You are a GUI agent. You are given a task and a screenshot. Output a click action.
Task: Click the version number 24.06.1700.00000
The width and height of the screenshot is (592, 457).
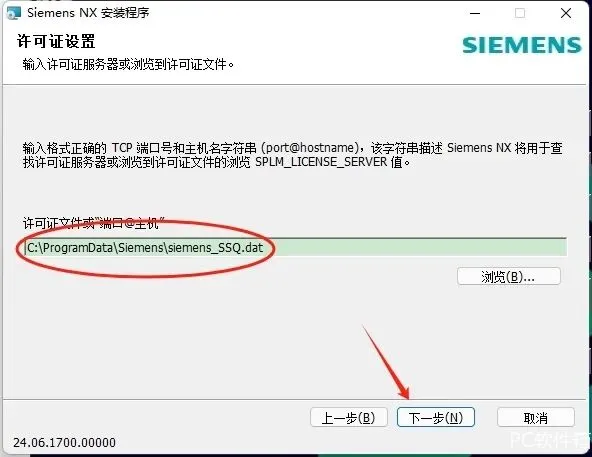click(x=65, y=442)
